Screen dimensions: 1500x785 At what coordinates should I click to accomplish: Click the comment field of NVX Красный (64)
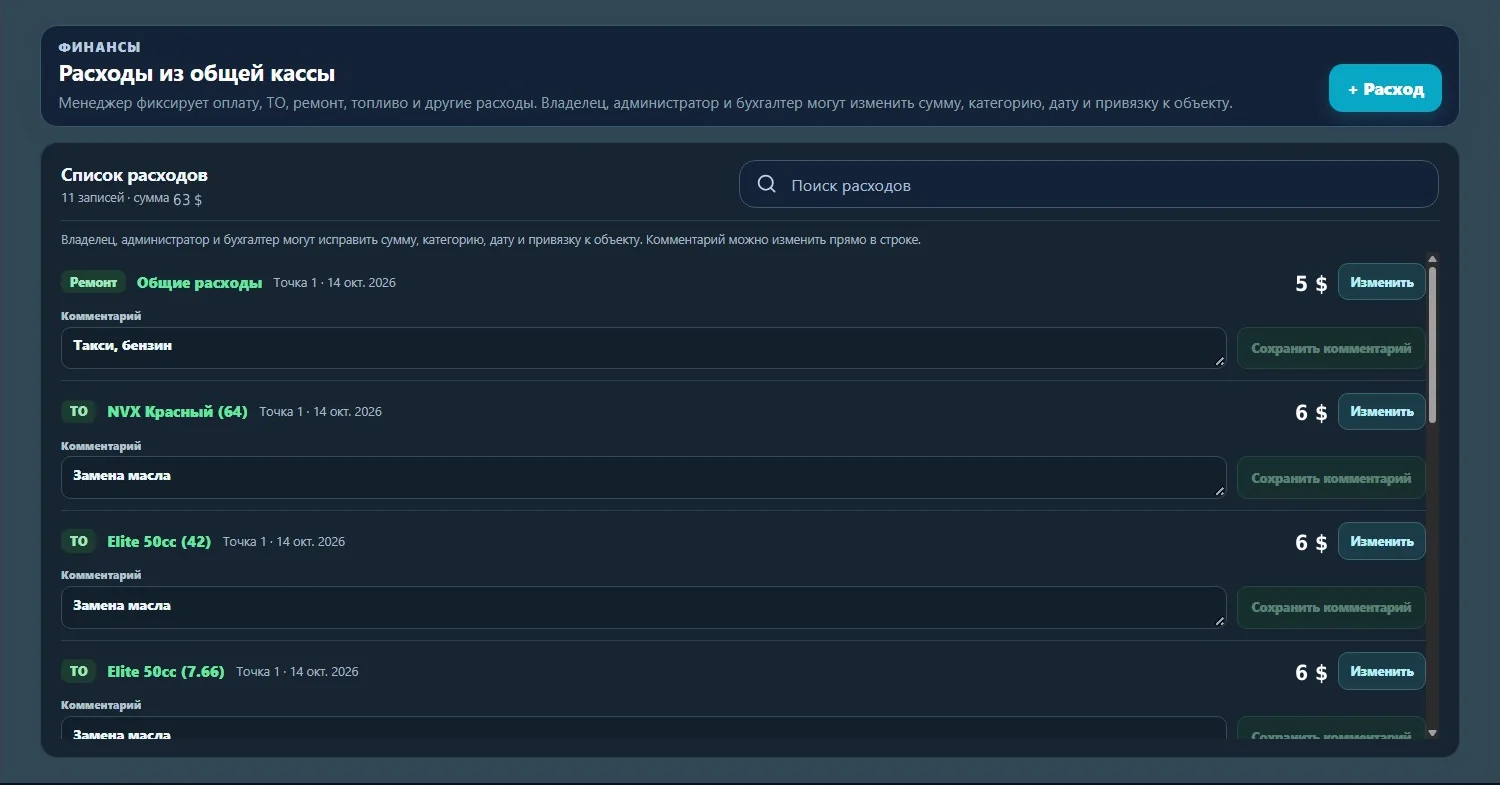coord(644,478)
